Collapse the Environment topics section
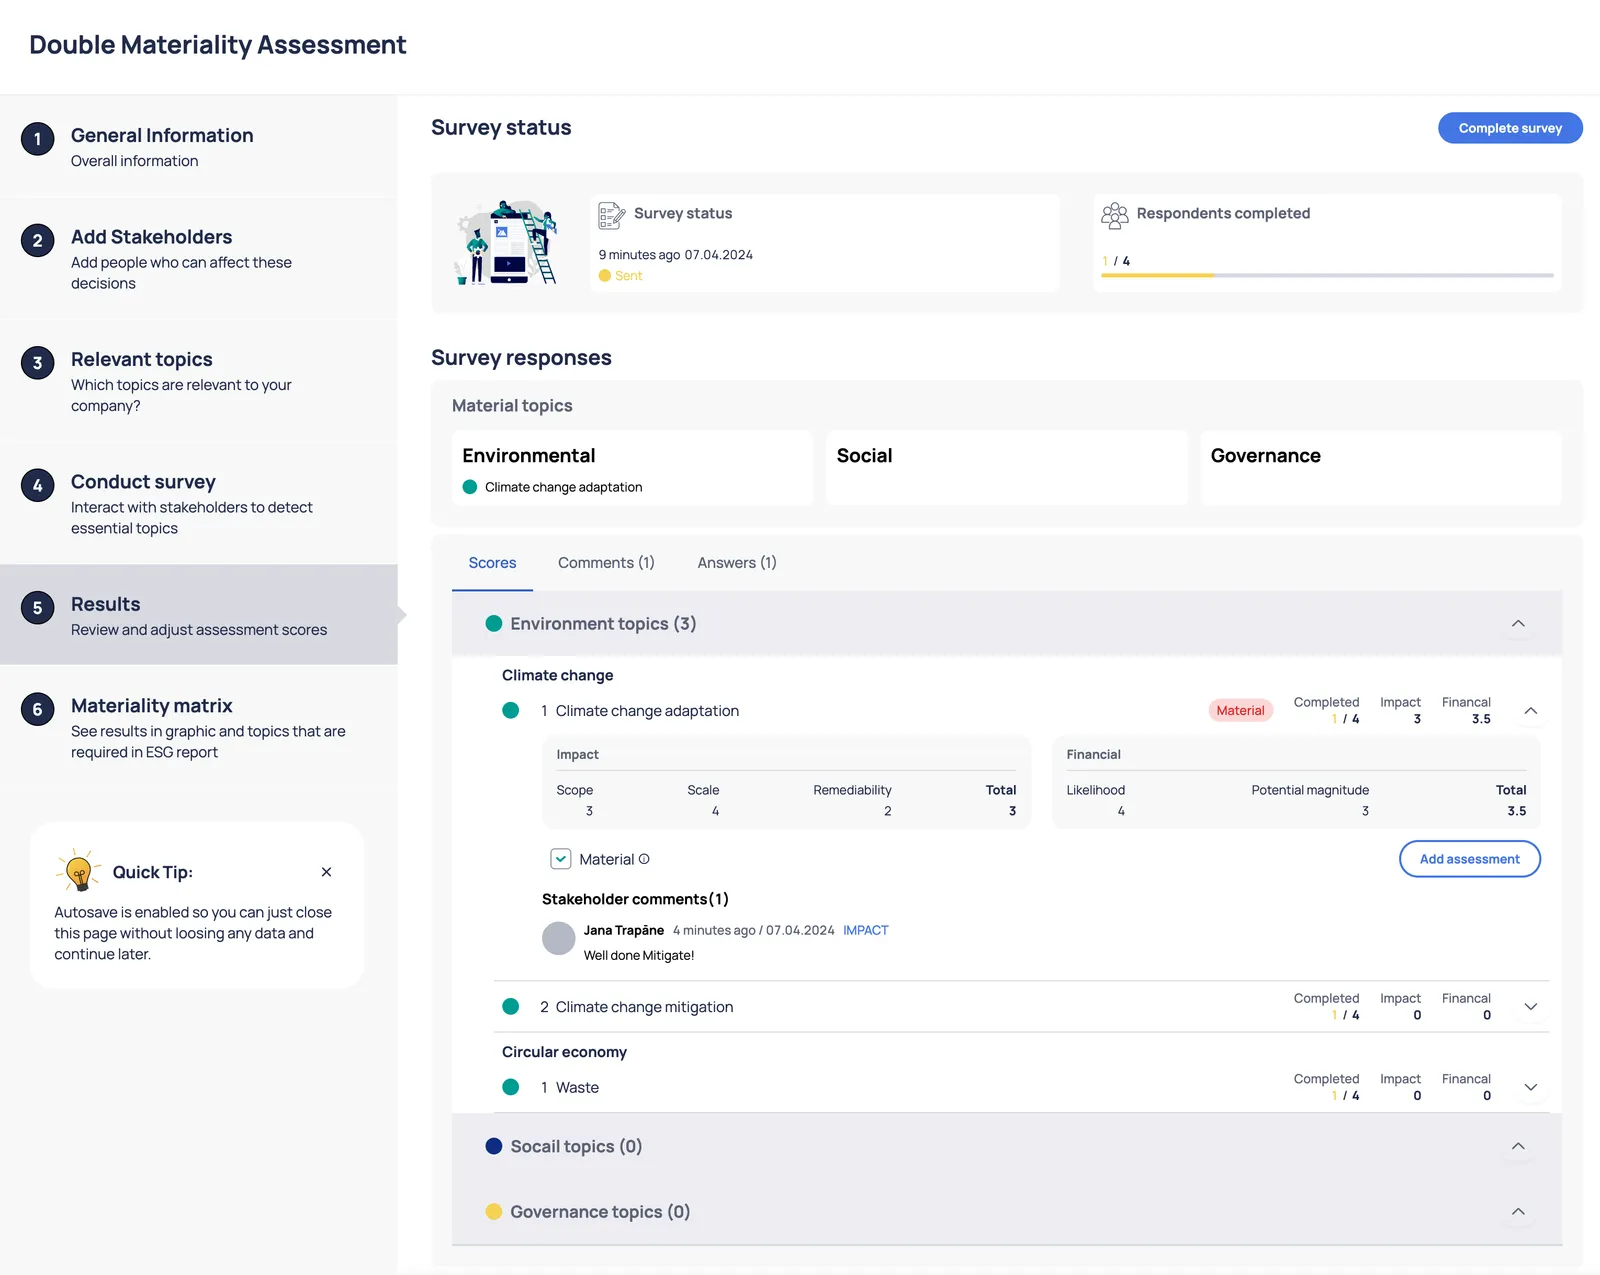 pos(1518,623)
